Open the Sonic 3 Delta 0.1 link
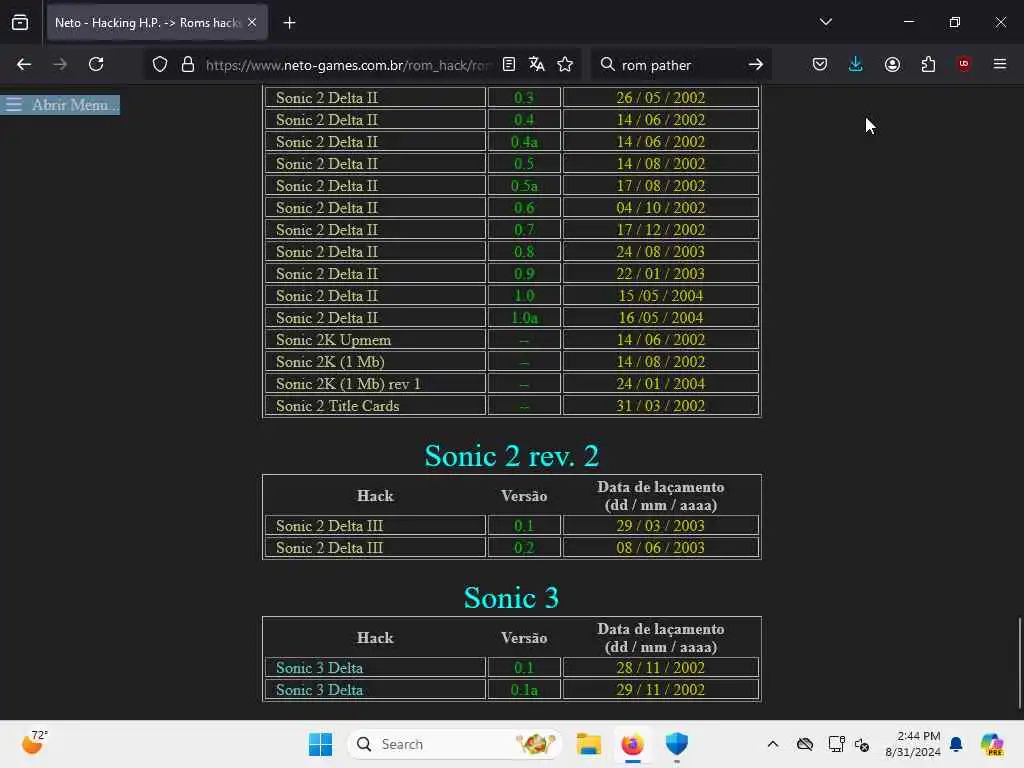Viewport: 1024px width, 768px height. pos(319,667)
